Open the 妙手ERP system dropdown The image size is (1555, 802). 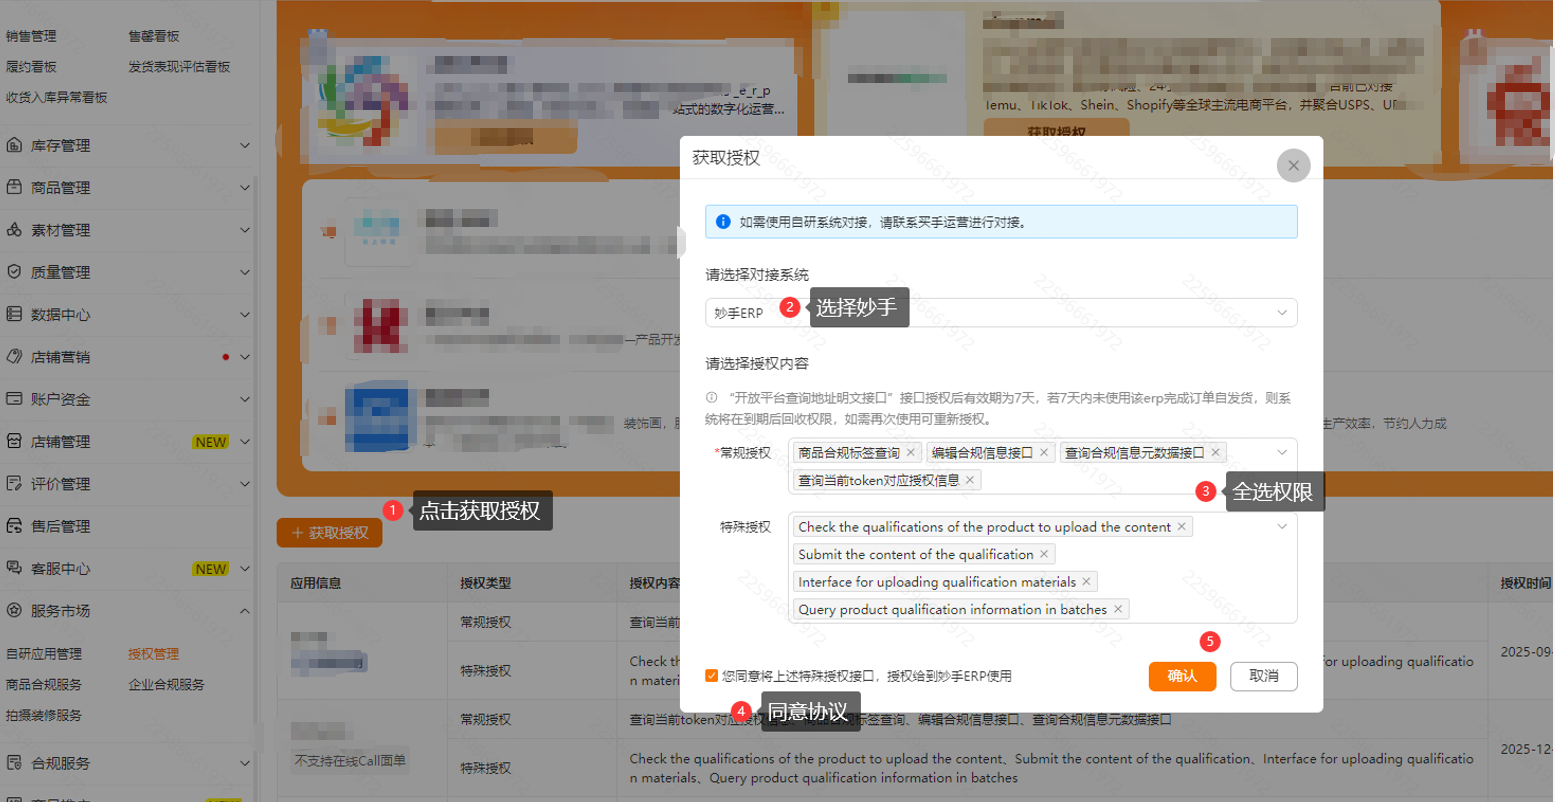[1001, 313]
